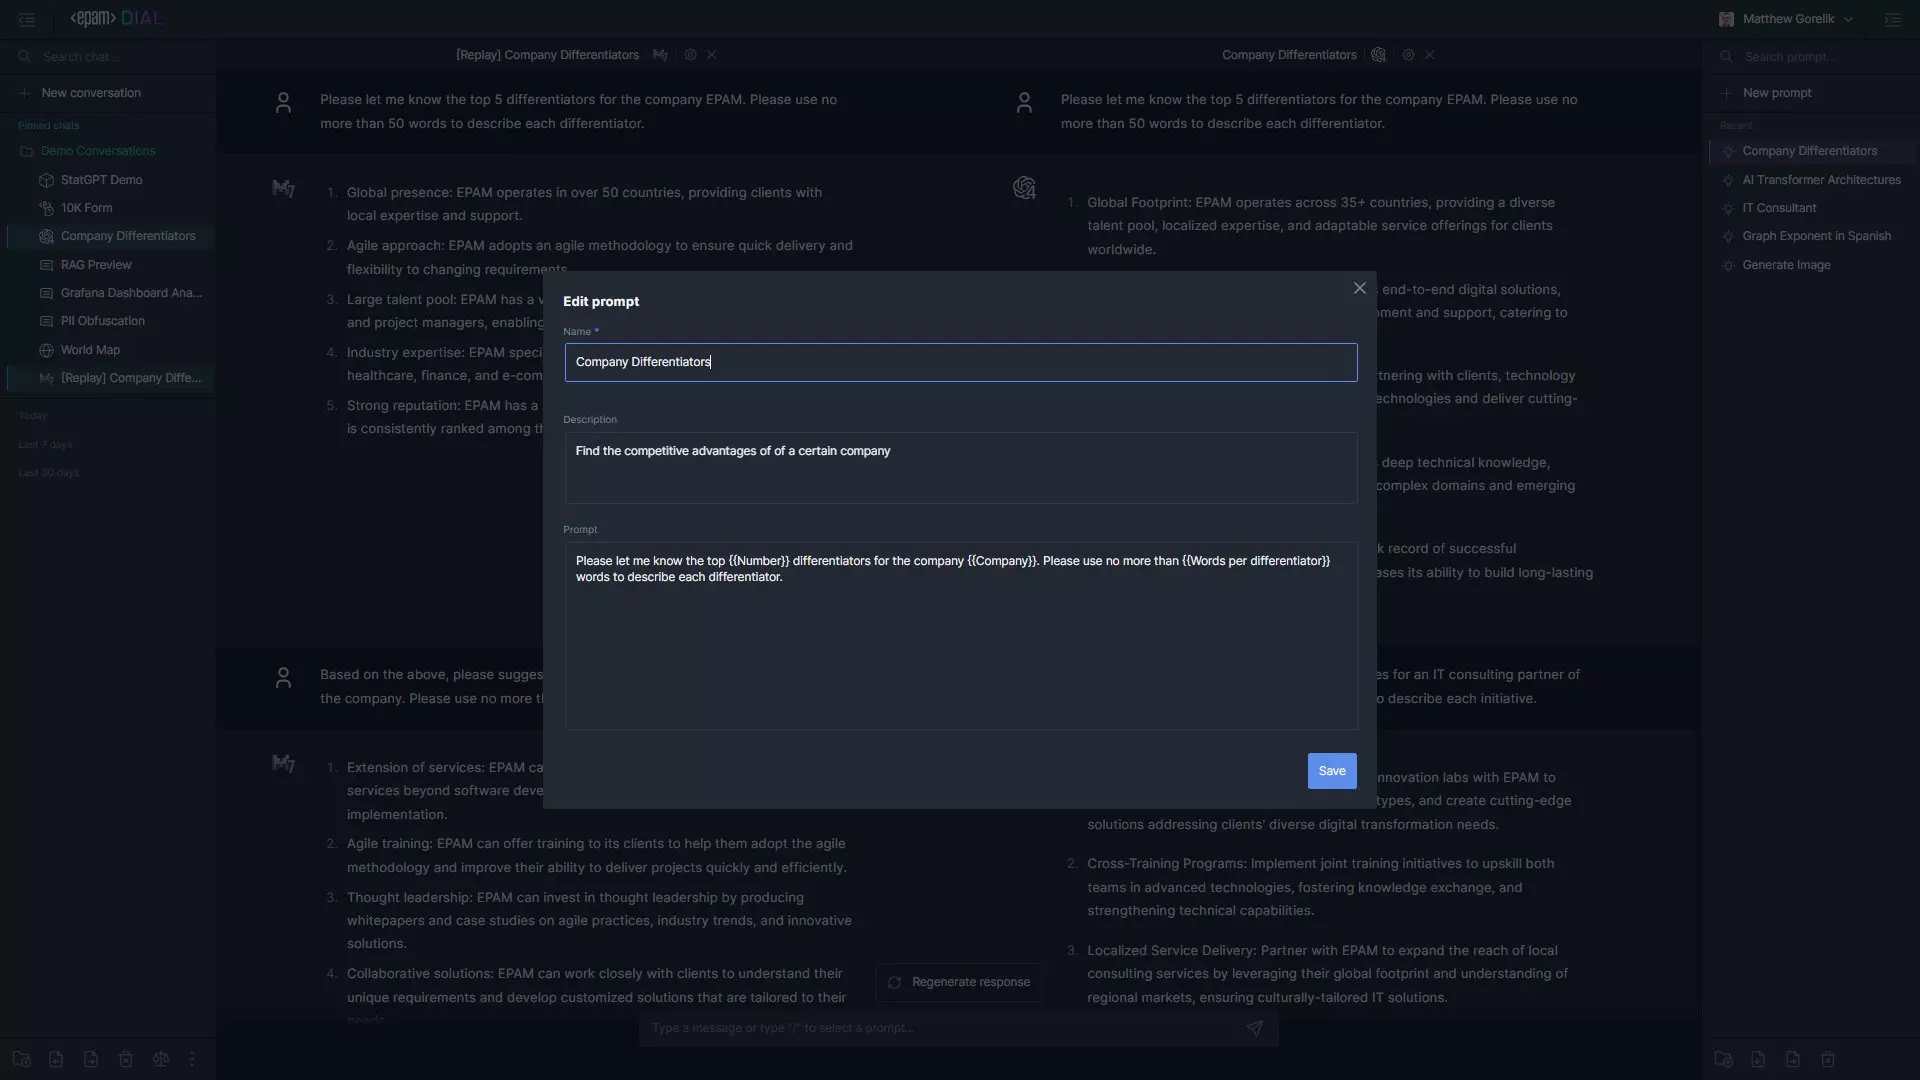Click Regenerate response button

959,982
